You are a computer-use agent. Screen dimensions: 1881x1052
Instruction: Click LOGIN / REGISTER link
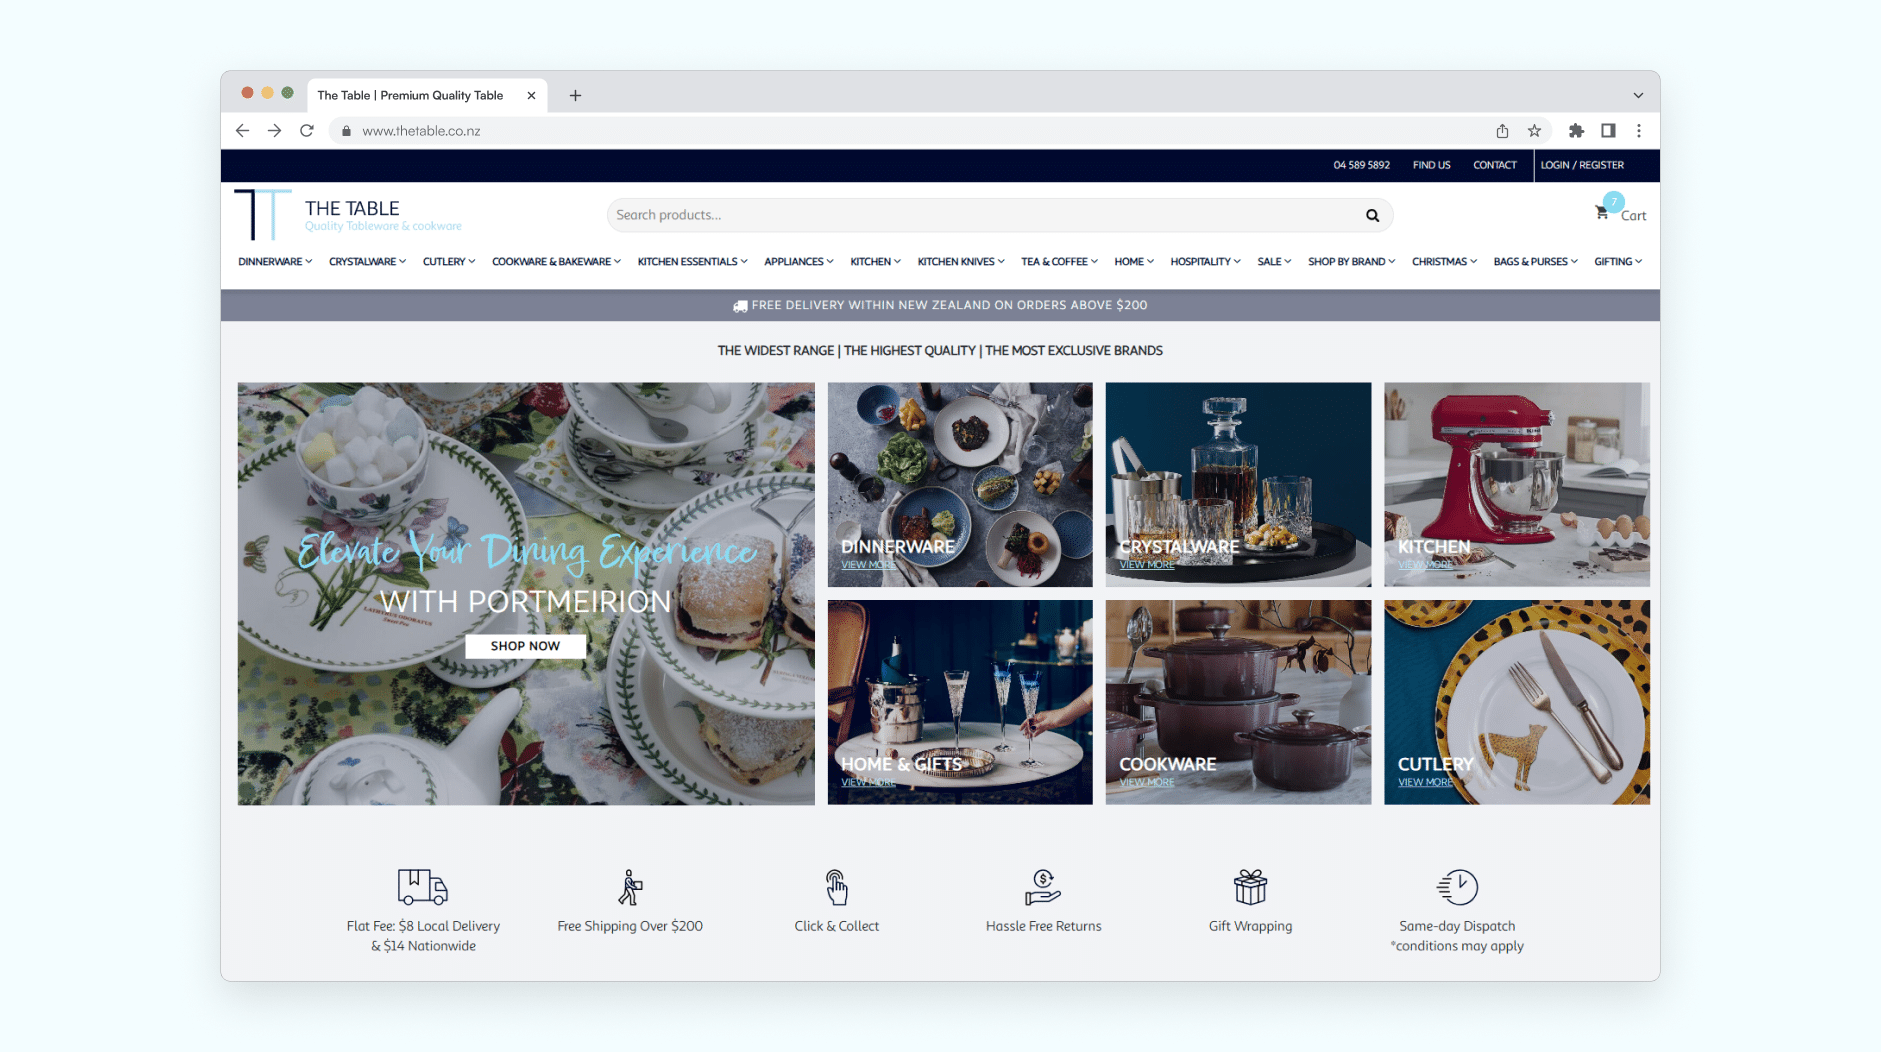pos(1582,165)
